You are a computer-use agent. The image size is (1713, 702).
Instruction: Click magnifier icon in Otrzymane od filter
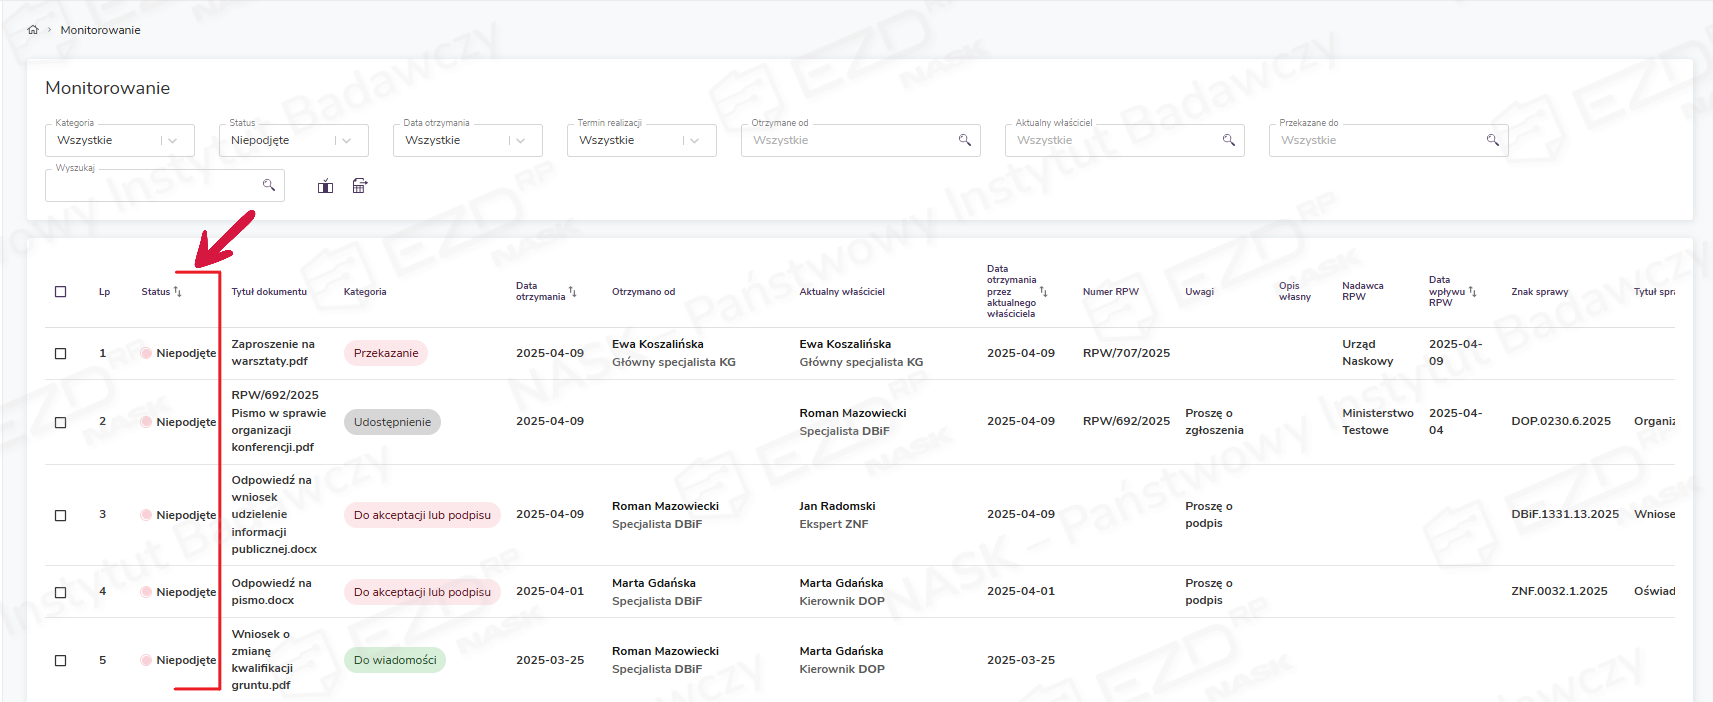(965, 140)
